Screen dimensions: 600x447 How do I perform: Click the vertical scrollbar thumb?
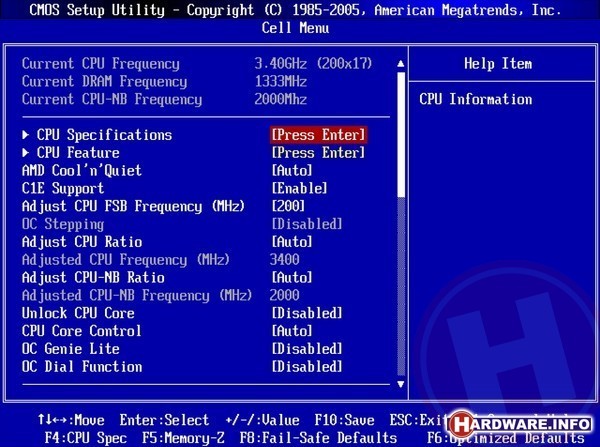click(x=401, y=134)
